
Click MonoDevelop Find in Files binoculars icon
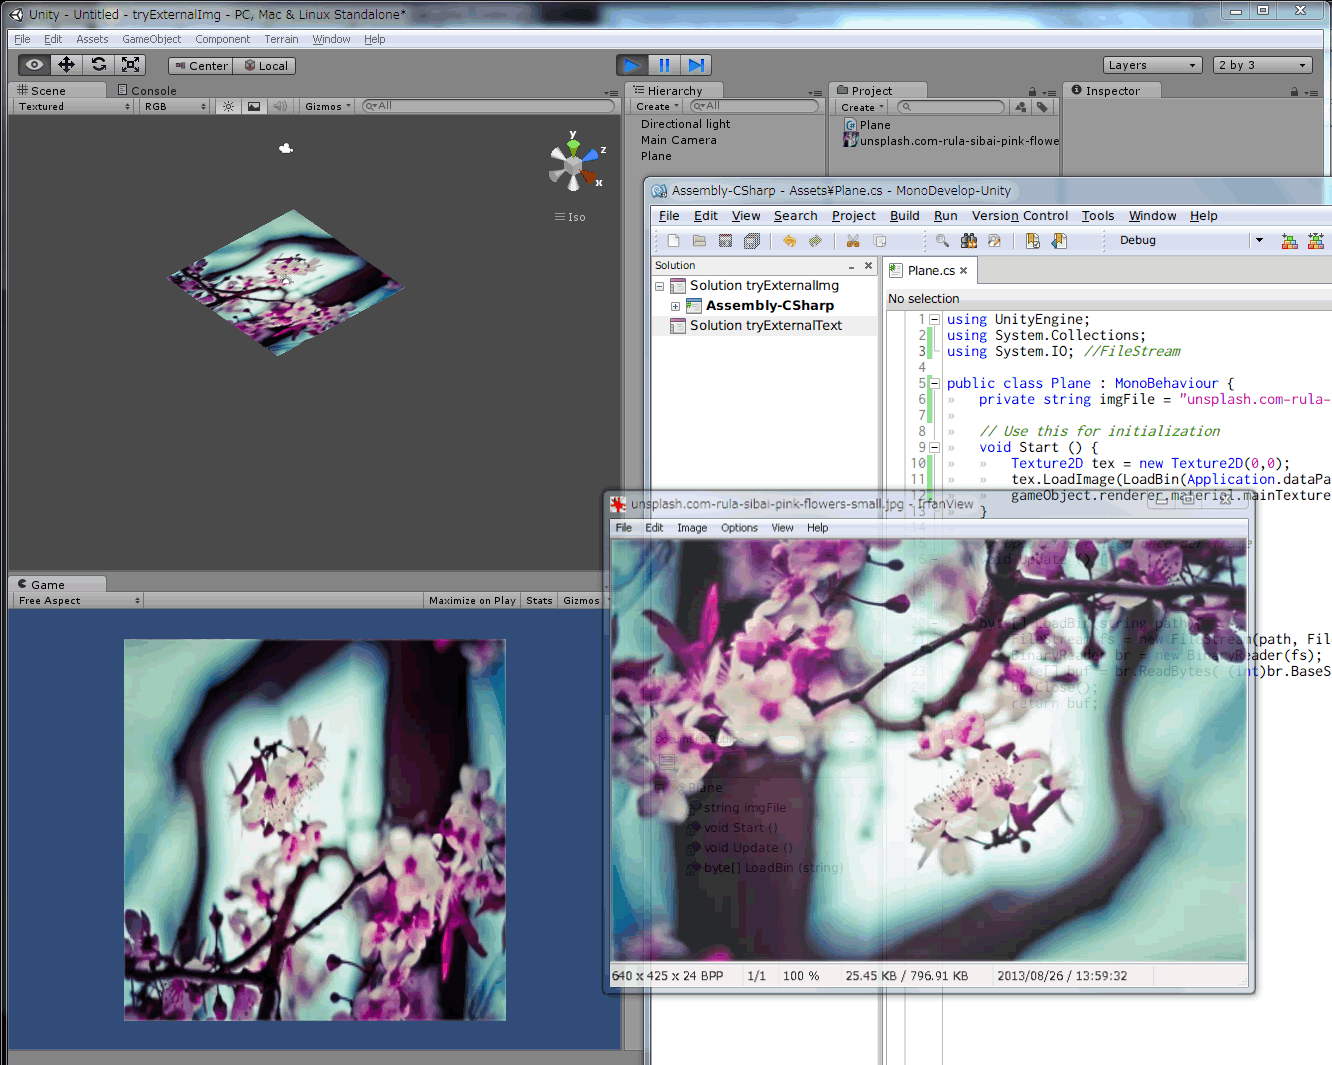pyautogui.click(x=968, y=241)
